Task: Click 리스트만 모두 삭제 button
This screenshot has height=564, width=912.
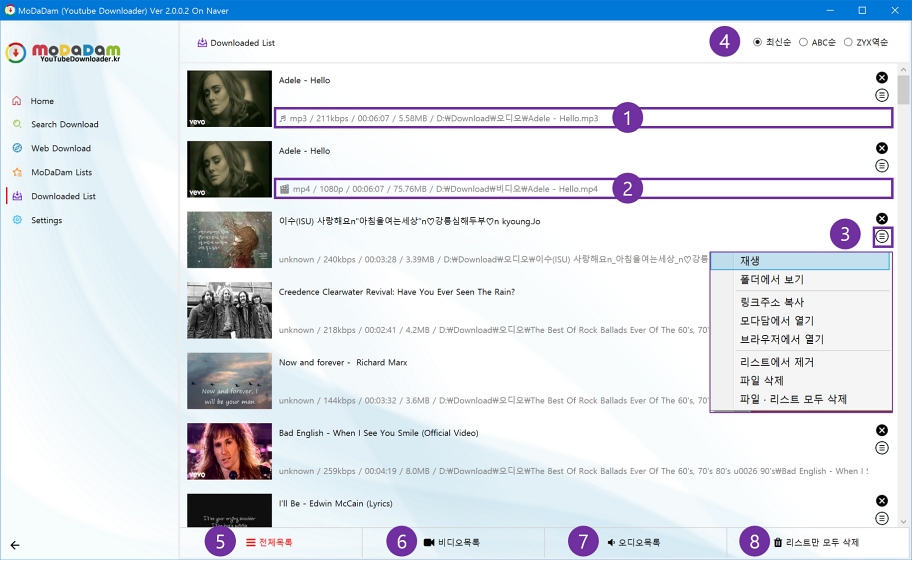Action: point(816,542)
